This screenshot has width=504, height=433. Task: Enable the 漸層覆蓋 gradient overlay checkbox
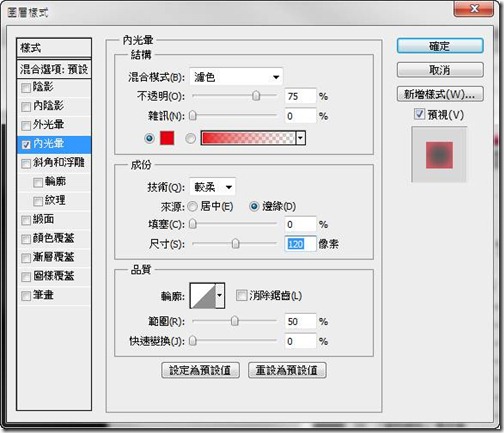click(26, 258)
